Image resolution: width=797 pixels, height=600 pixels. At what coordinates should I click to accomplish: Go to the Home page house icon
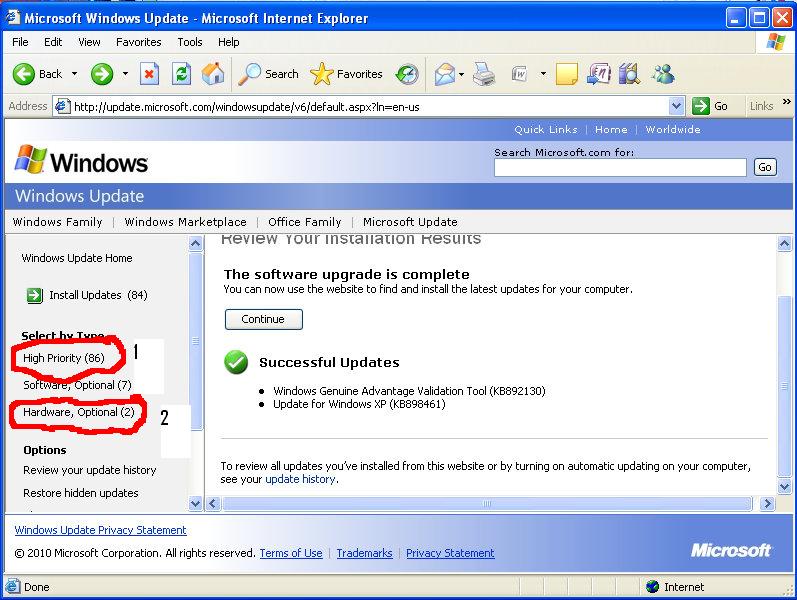[x=213, y=74]
